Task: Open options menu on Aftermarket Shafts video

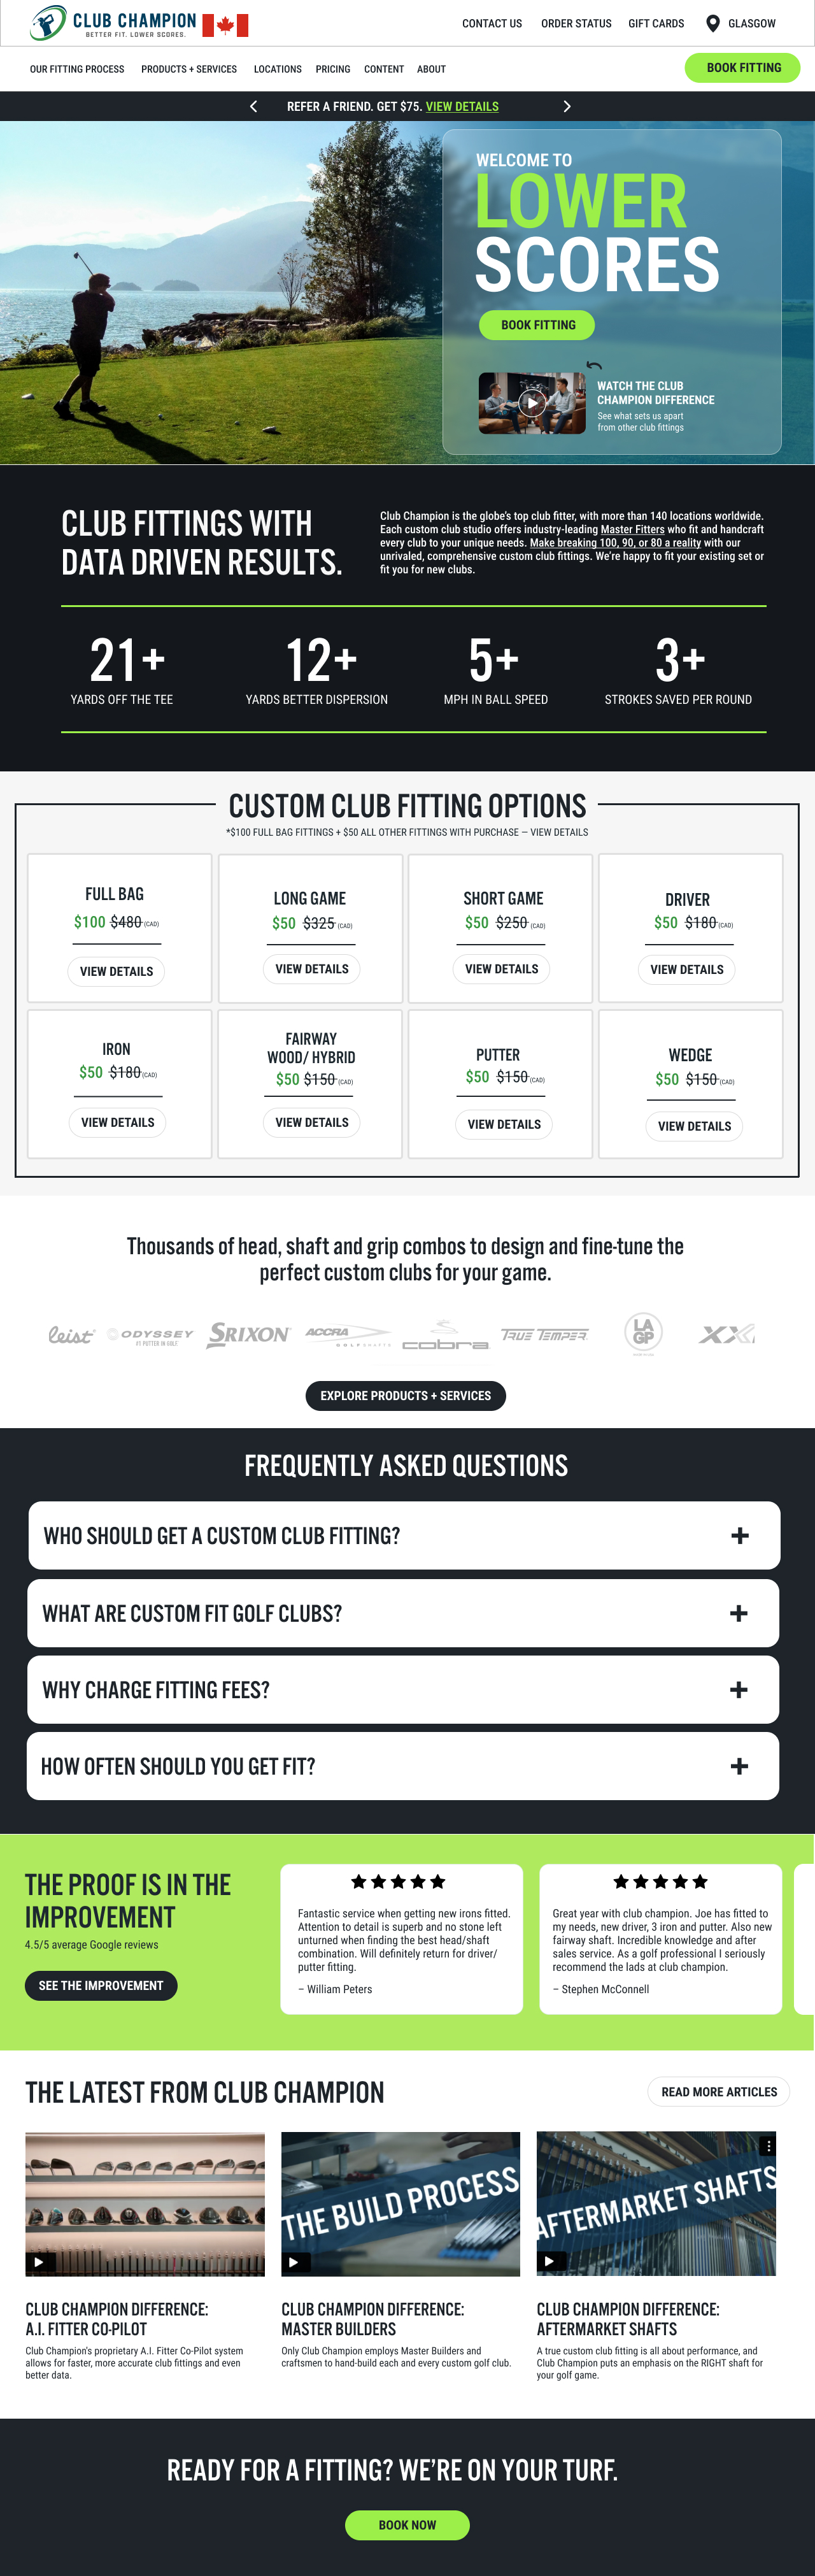Action: (767, 2145)
